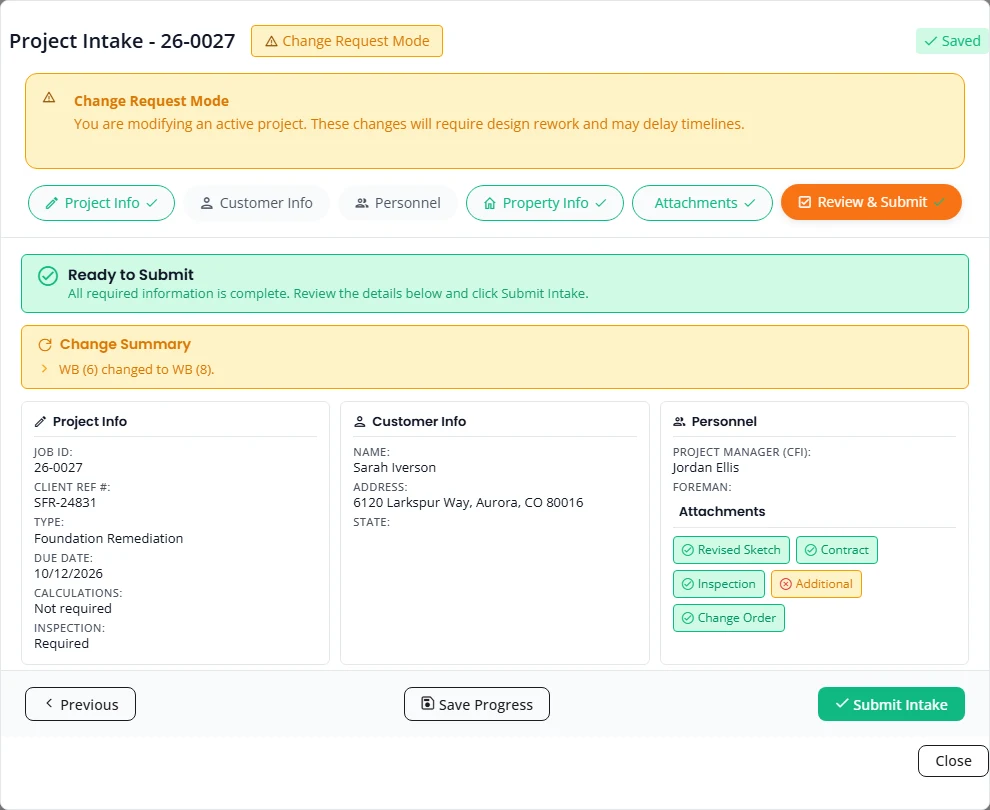Click the customer name Sarah Iverson
The width and height of the screenshot is (990, 810).
click(x=395, y=468)
